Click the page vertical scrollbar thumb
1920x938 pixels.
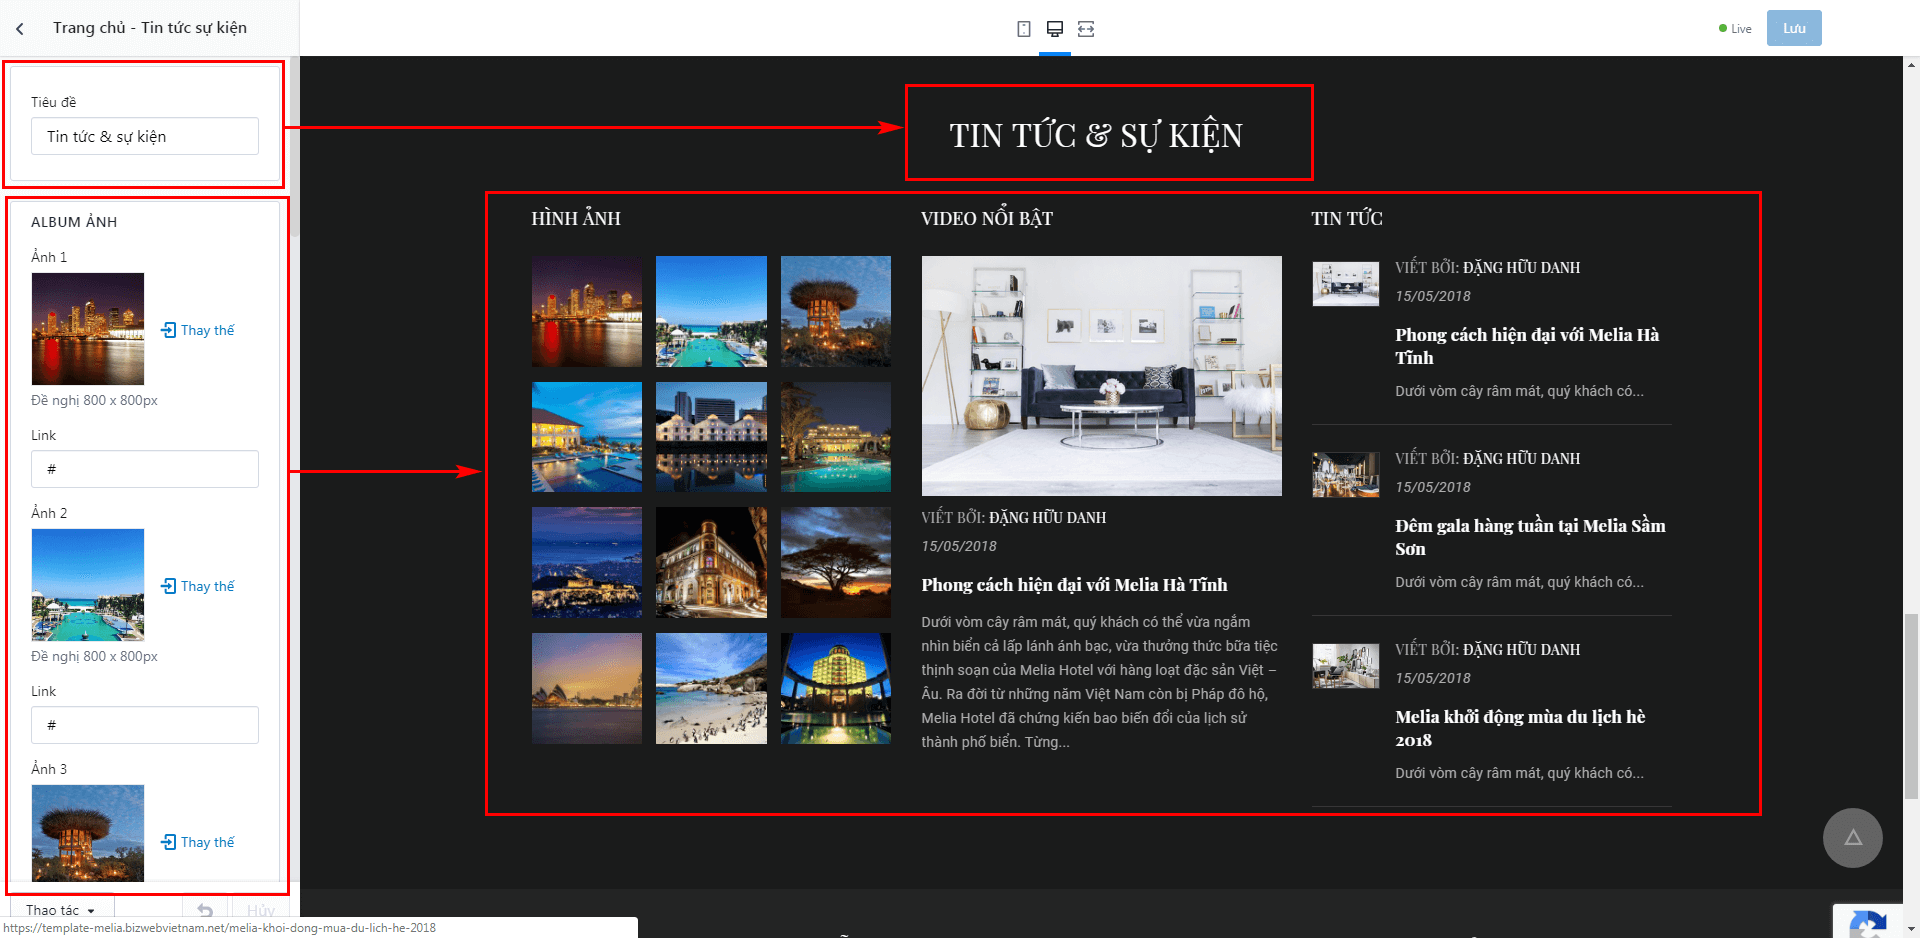[x=1911, y=706]
